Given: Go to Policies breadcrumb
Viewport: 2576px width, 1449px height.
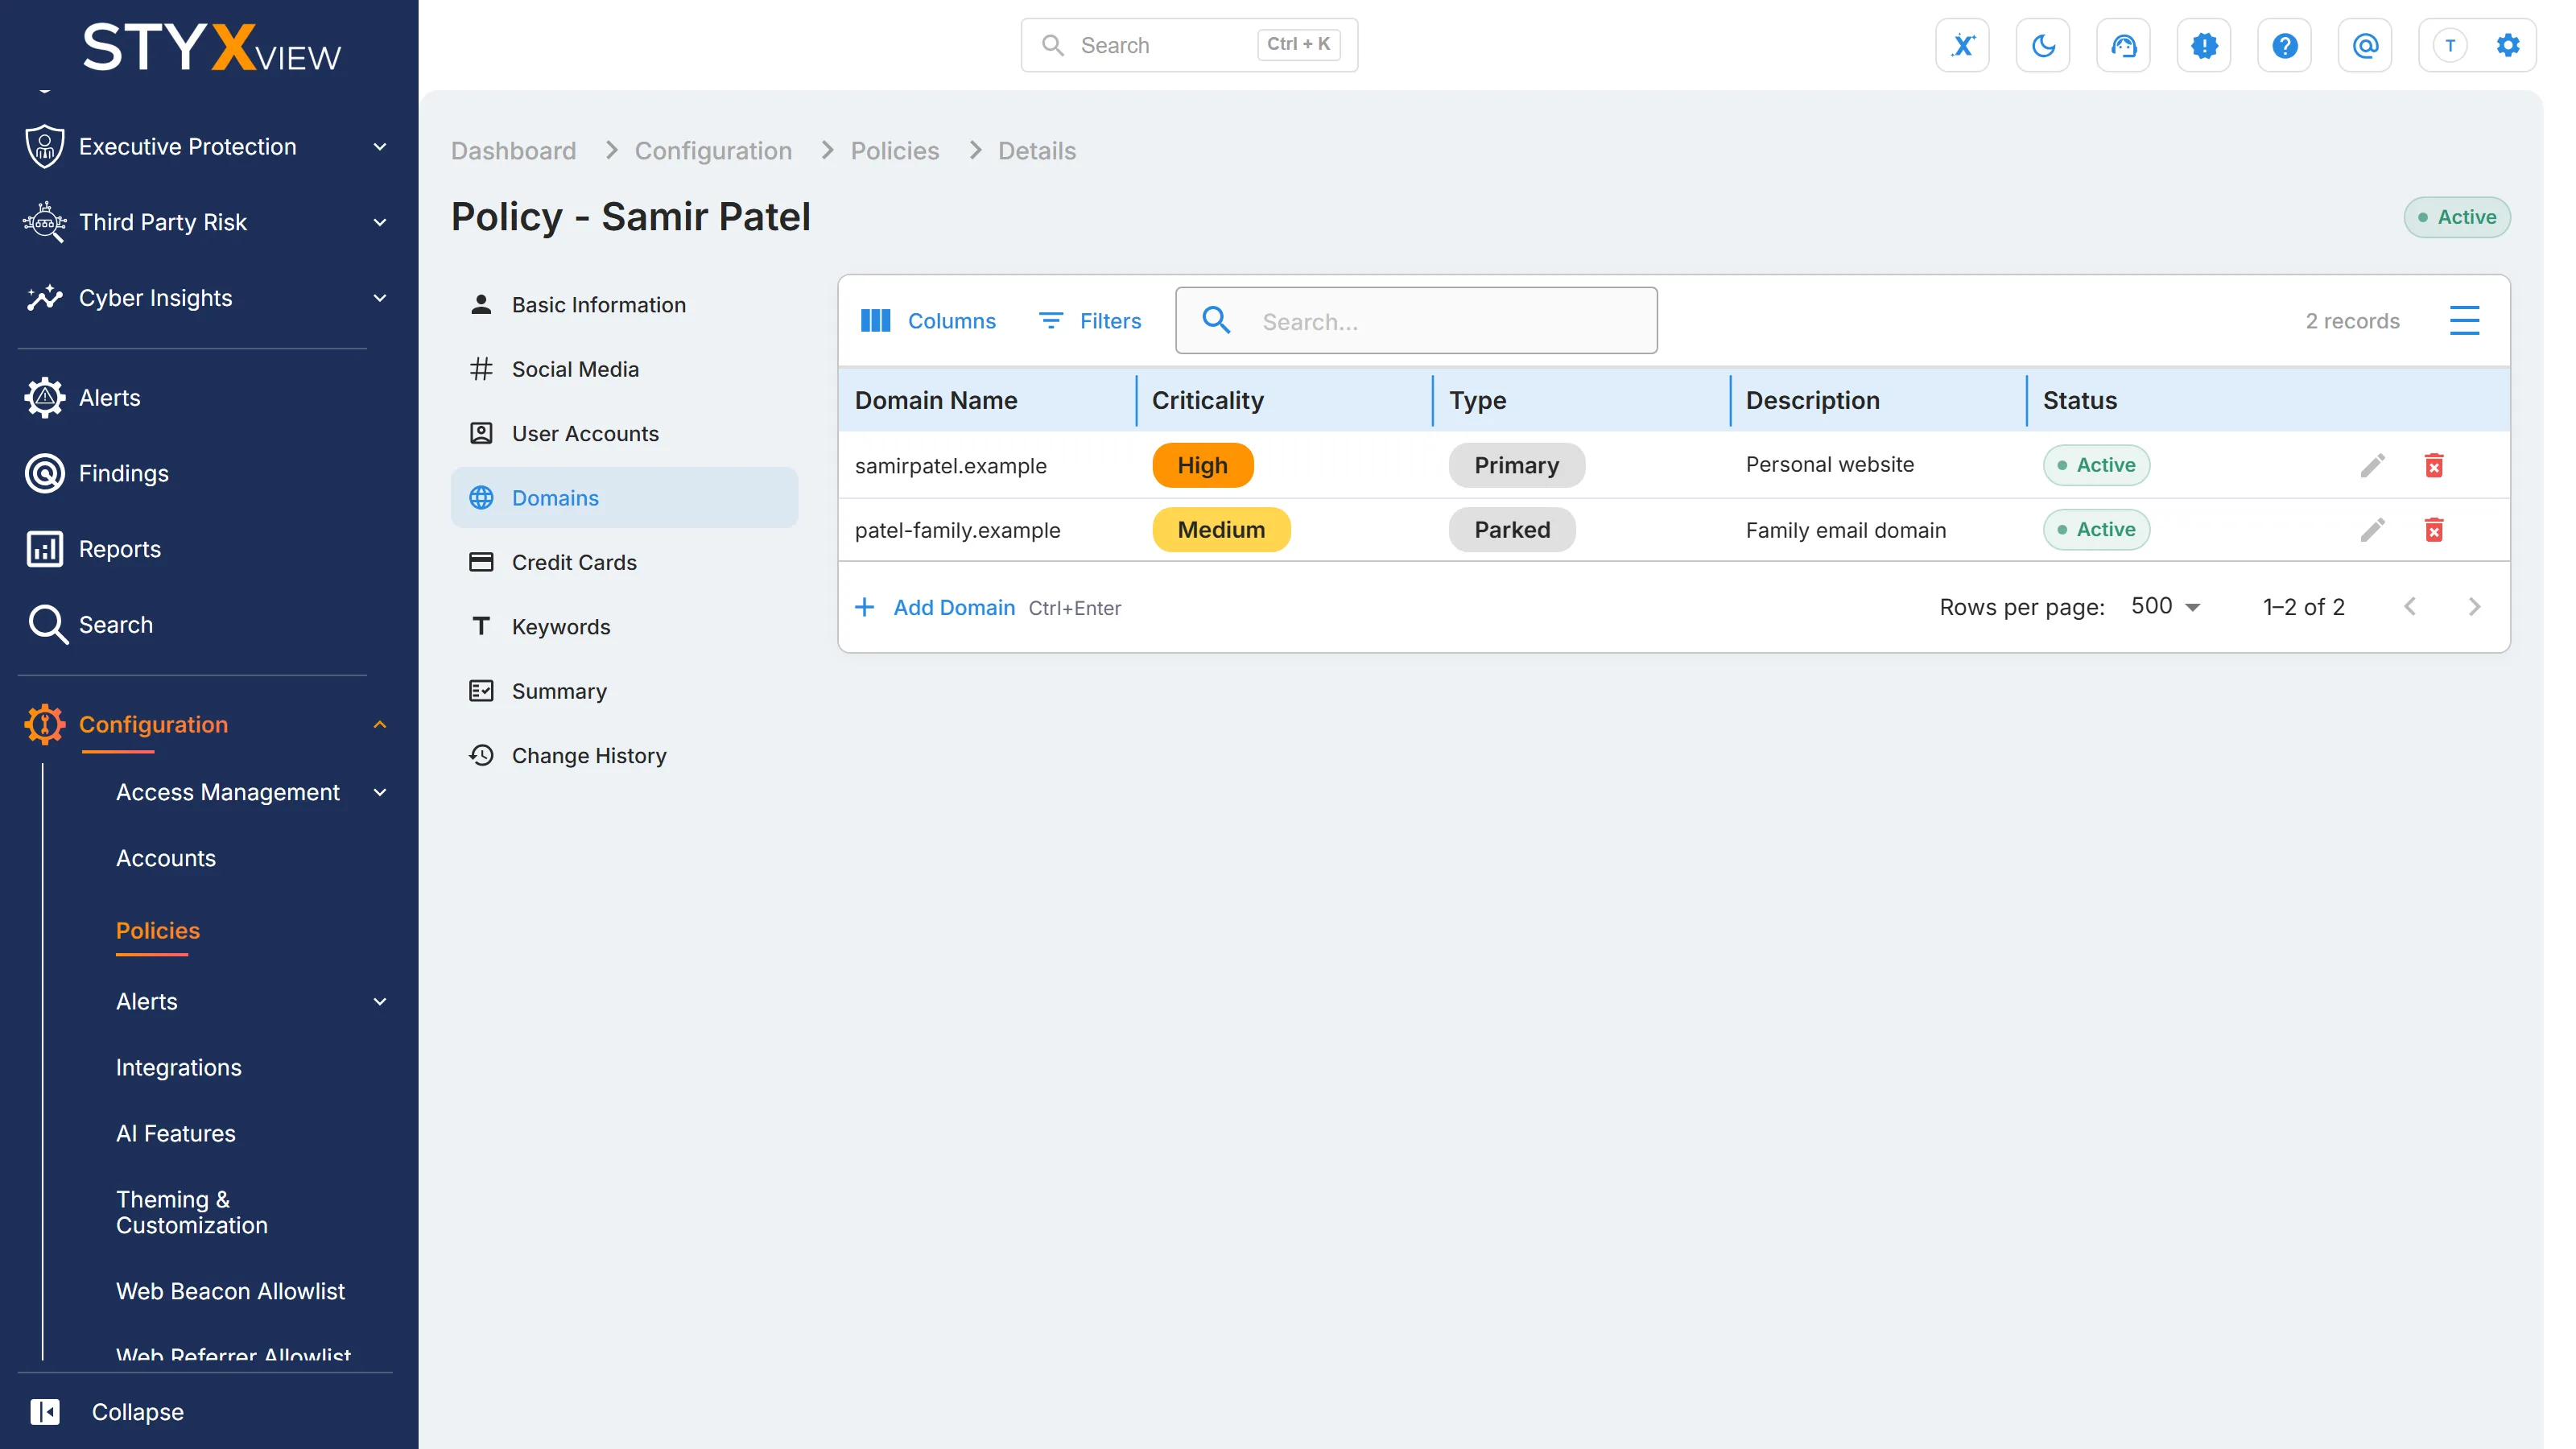Looking at the screenshot, I should point(894,151).
